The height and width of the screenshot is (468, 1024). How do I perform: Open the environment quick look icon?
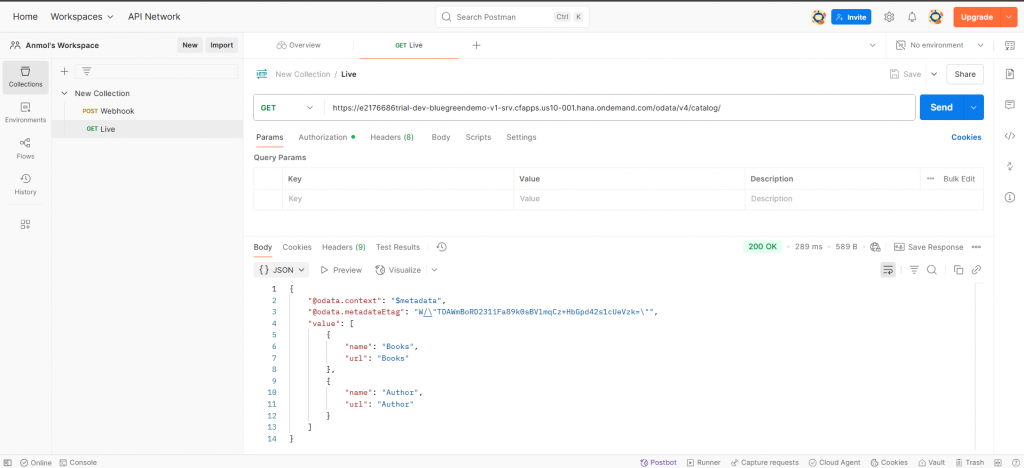tap(1009, 45)
